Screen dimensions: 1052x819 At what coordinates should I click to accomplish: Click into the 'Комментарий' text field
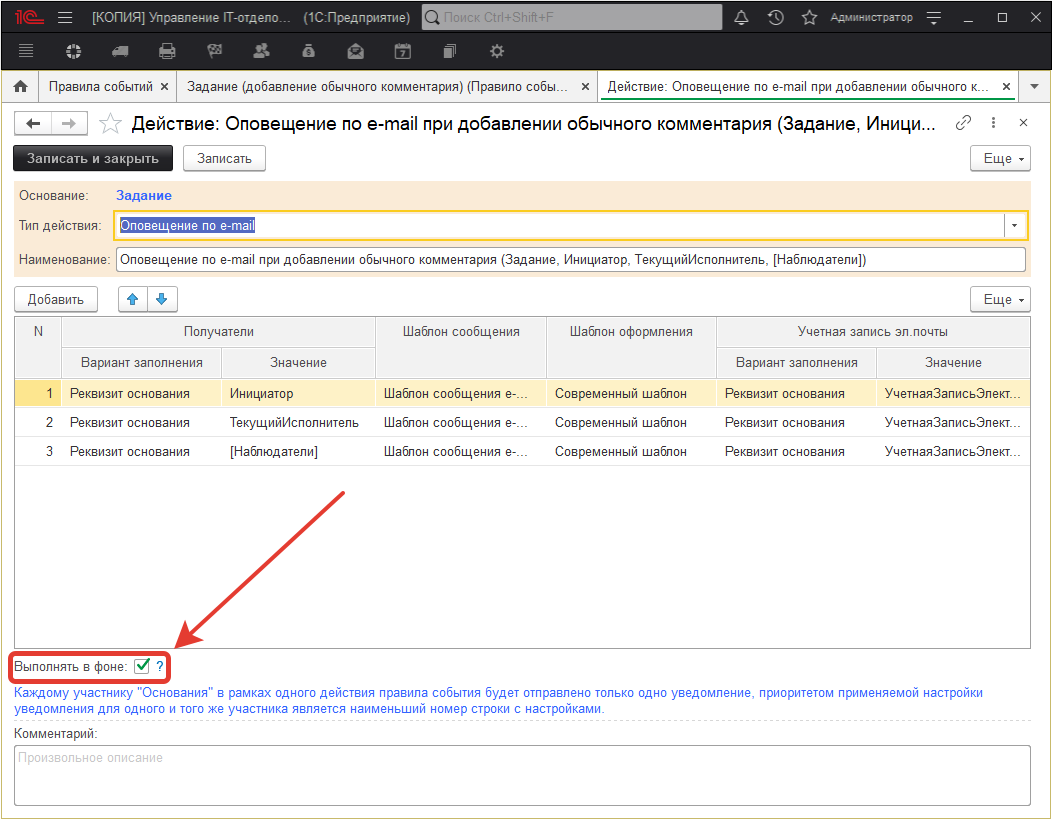click(x=522, y=775)
